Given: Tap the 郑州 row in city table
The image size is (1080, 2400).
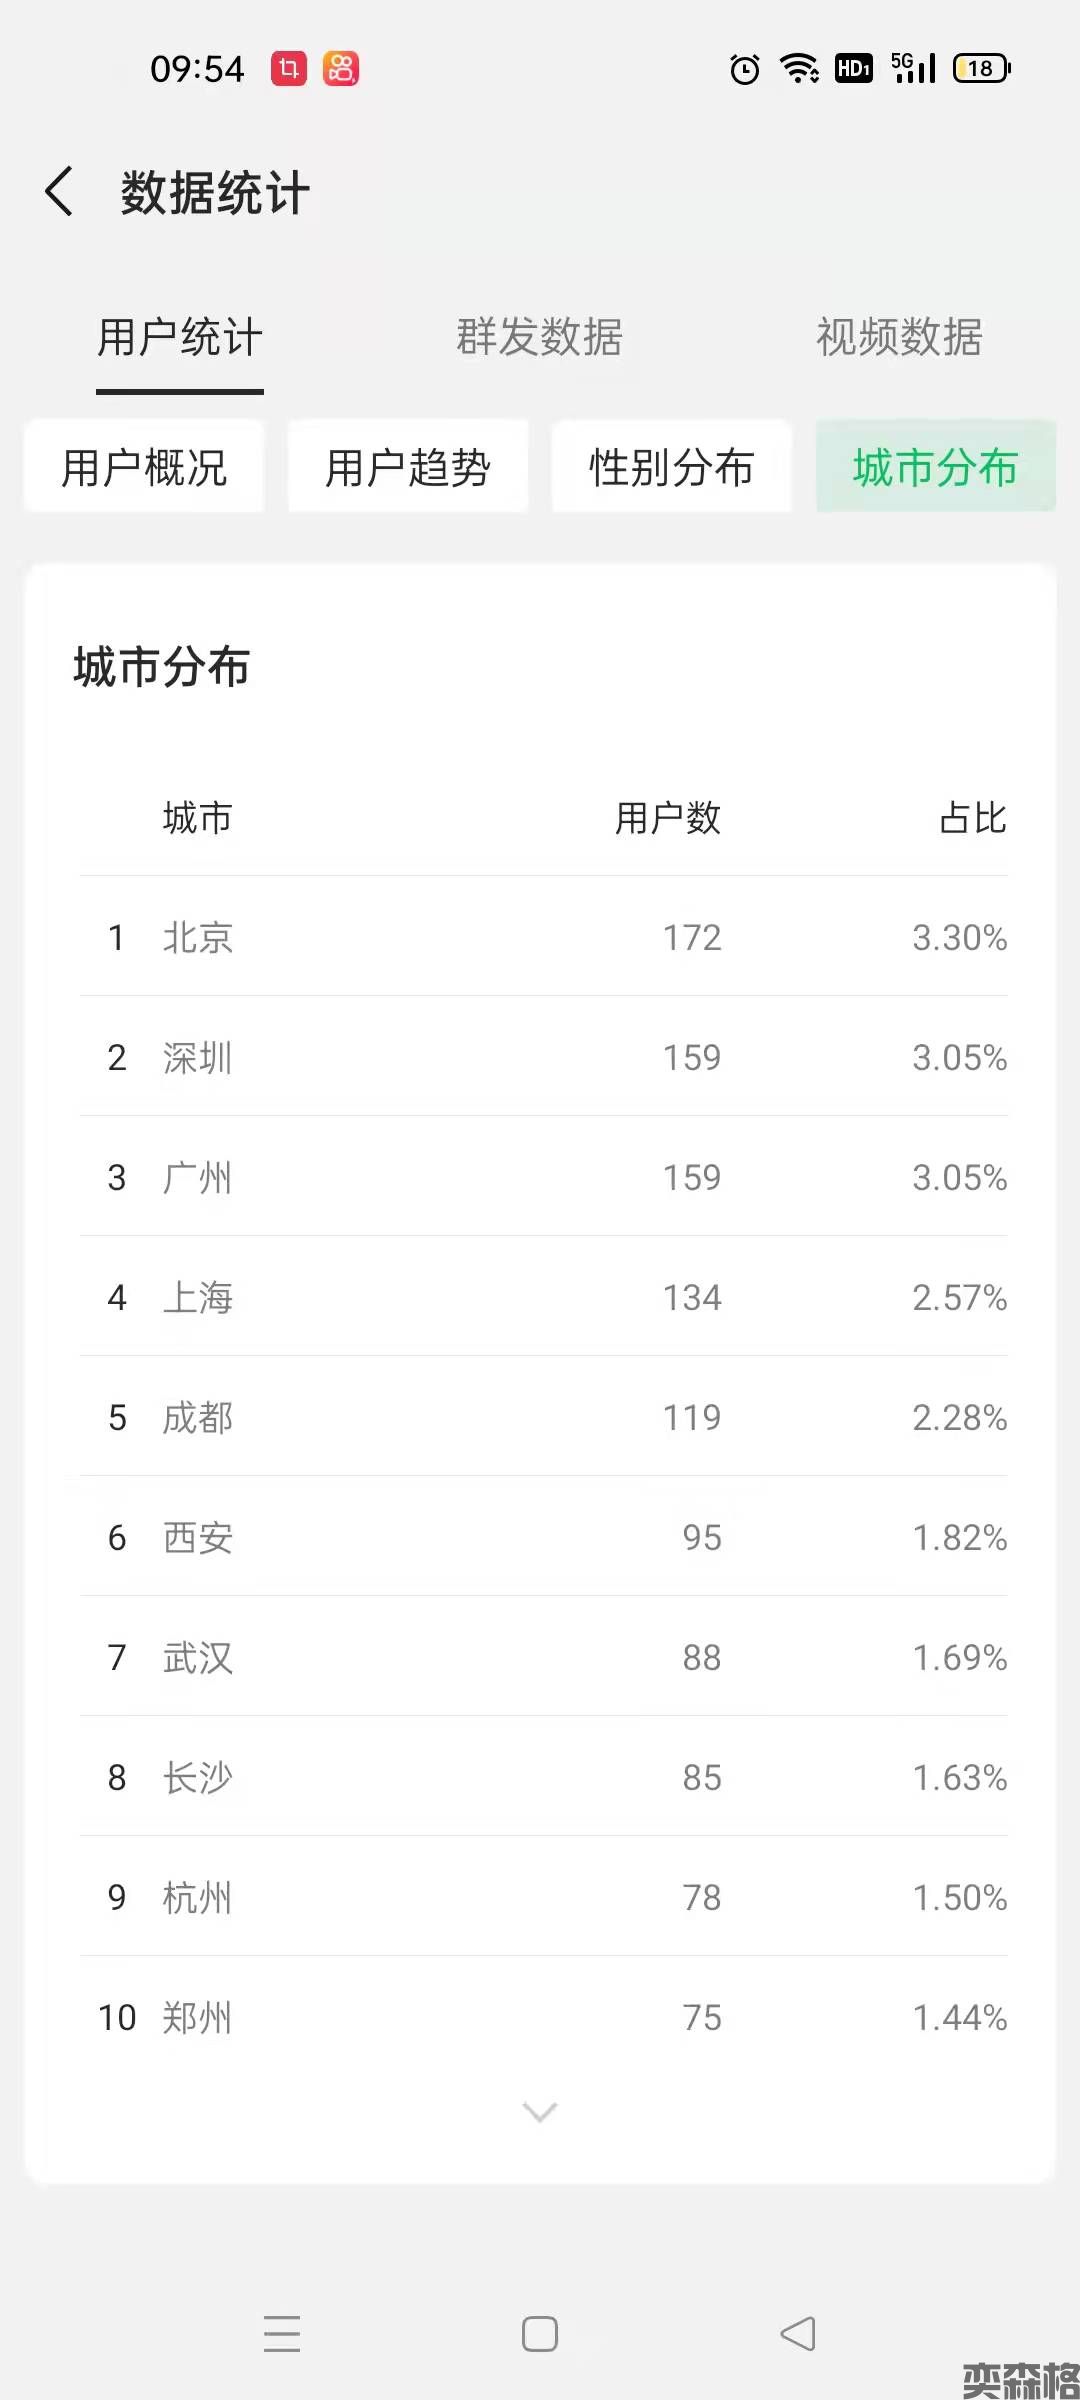Looking at the screenshot, I should tap(543, 2017).
